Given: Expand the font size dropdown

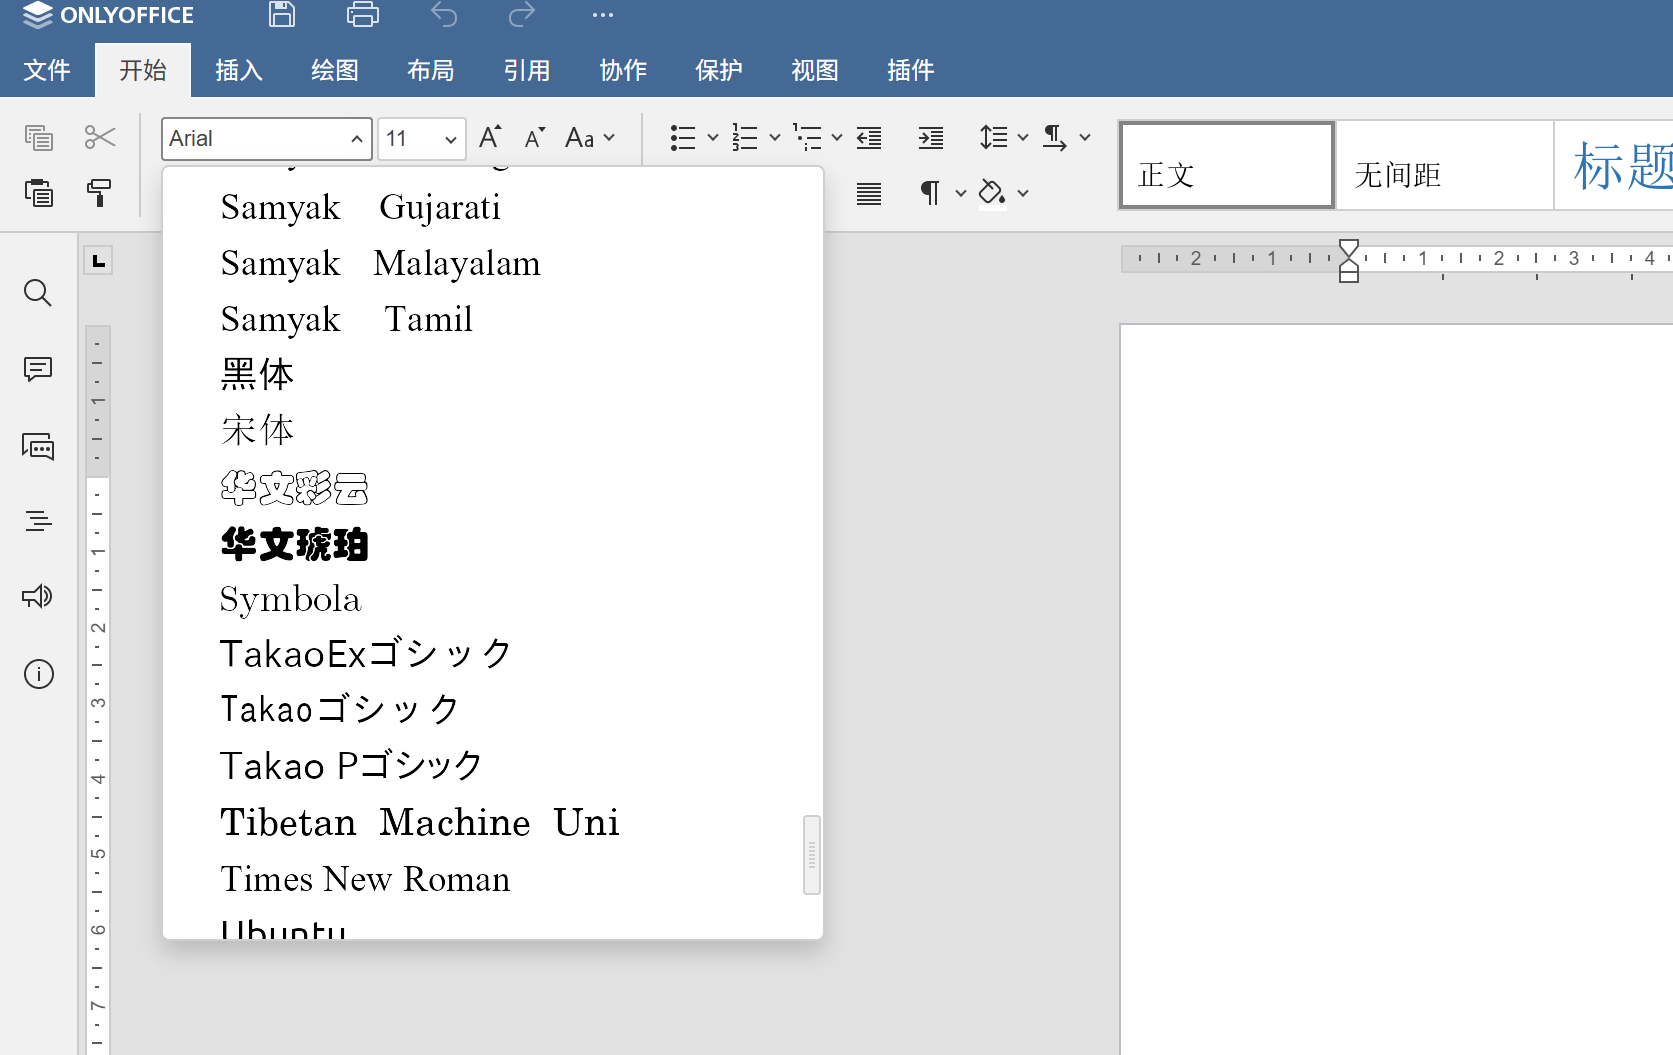Looking at the screenshot, I should click(x=450, y=139).
